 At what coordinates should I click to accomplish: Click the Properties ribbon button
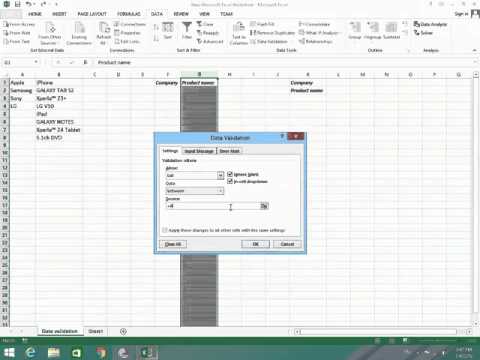coord(127,33)
